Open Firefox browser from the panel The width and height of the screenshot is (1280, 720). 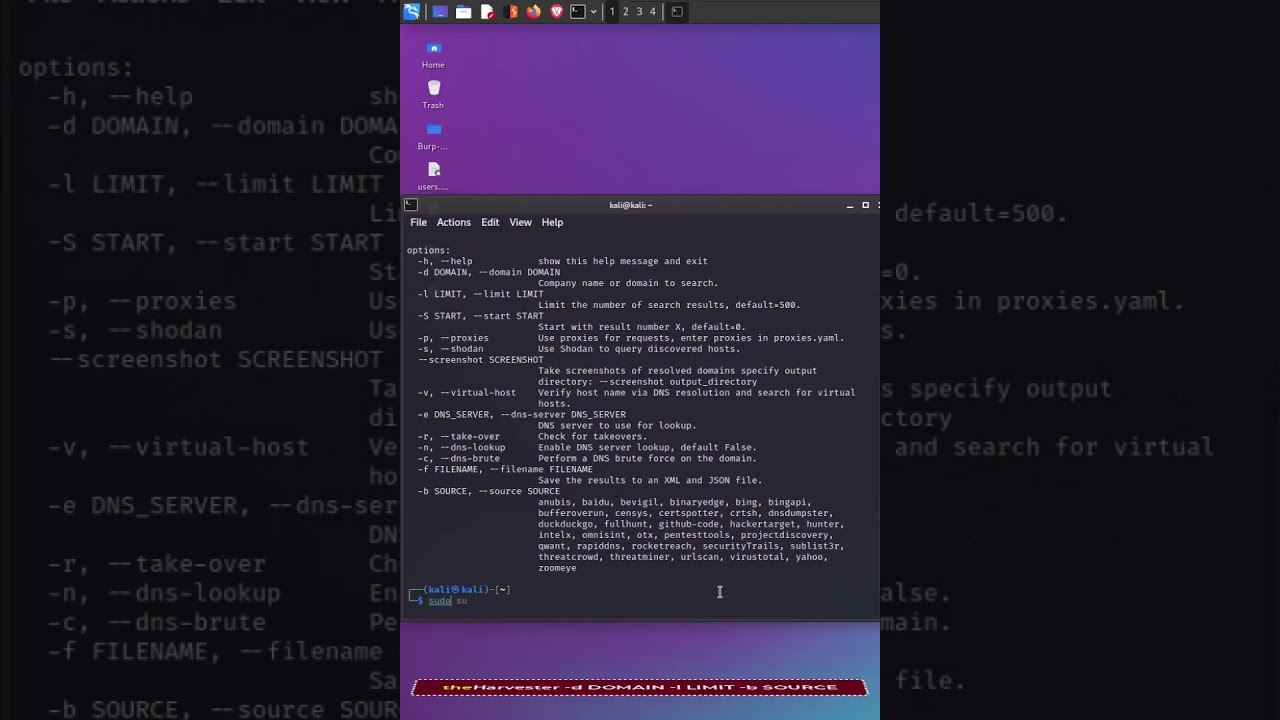pyautogui.click(x=534, y=11)
